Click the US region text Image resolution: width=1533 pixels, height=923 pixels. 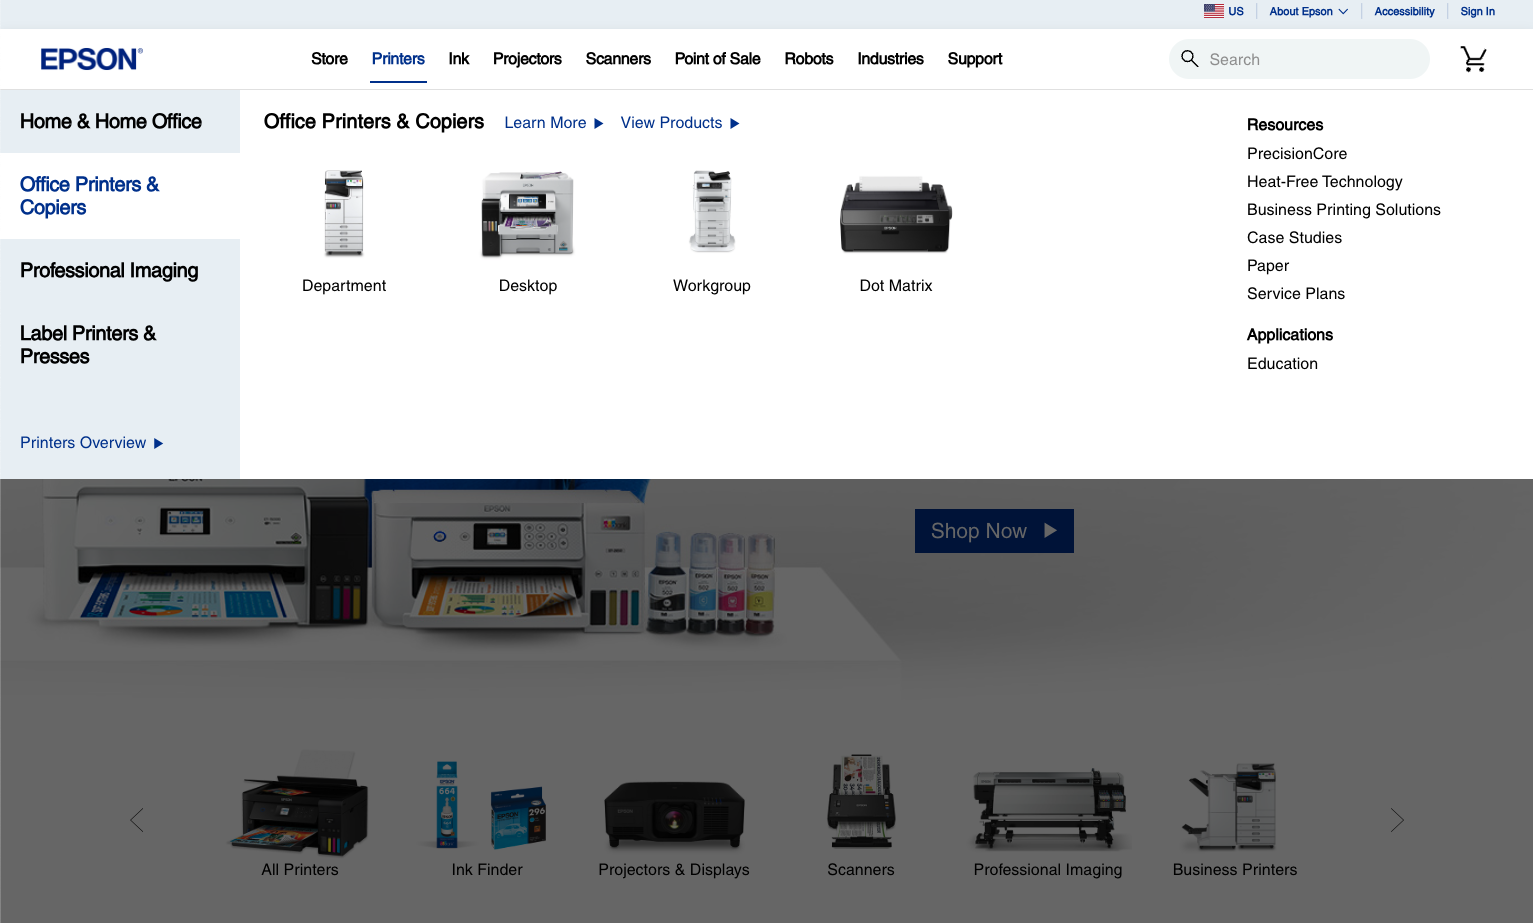[1236, 12]
